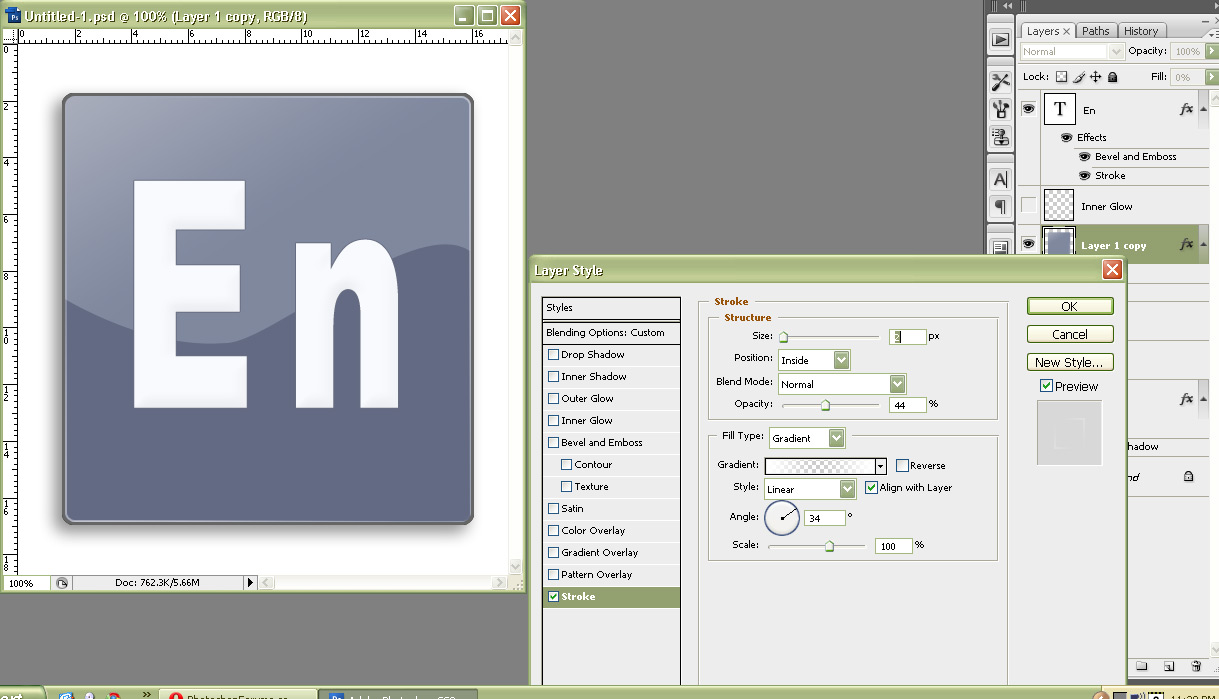
Task: Switch to the Paths tab
Action: click(1096, 31)
